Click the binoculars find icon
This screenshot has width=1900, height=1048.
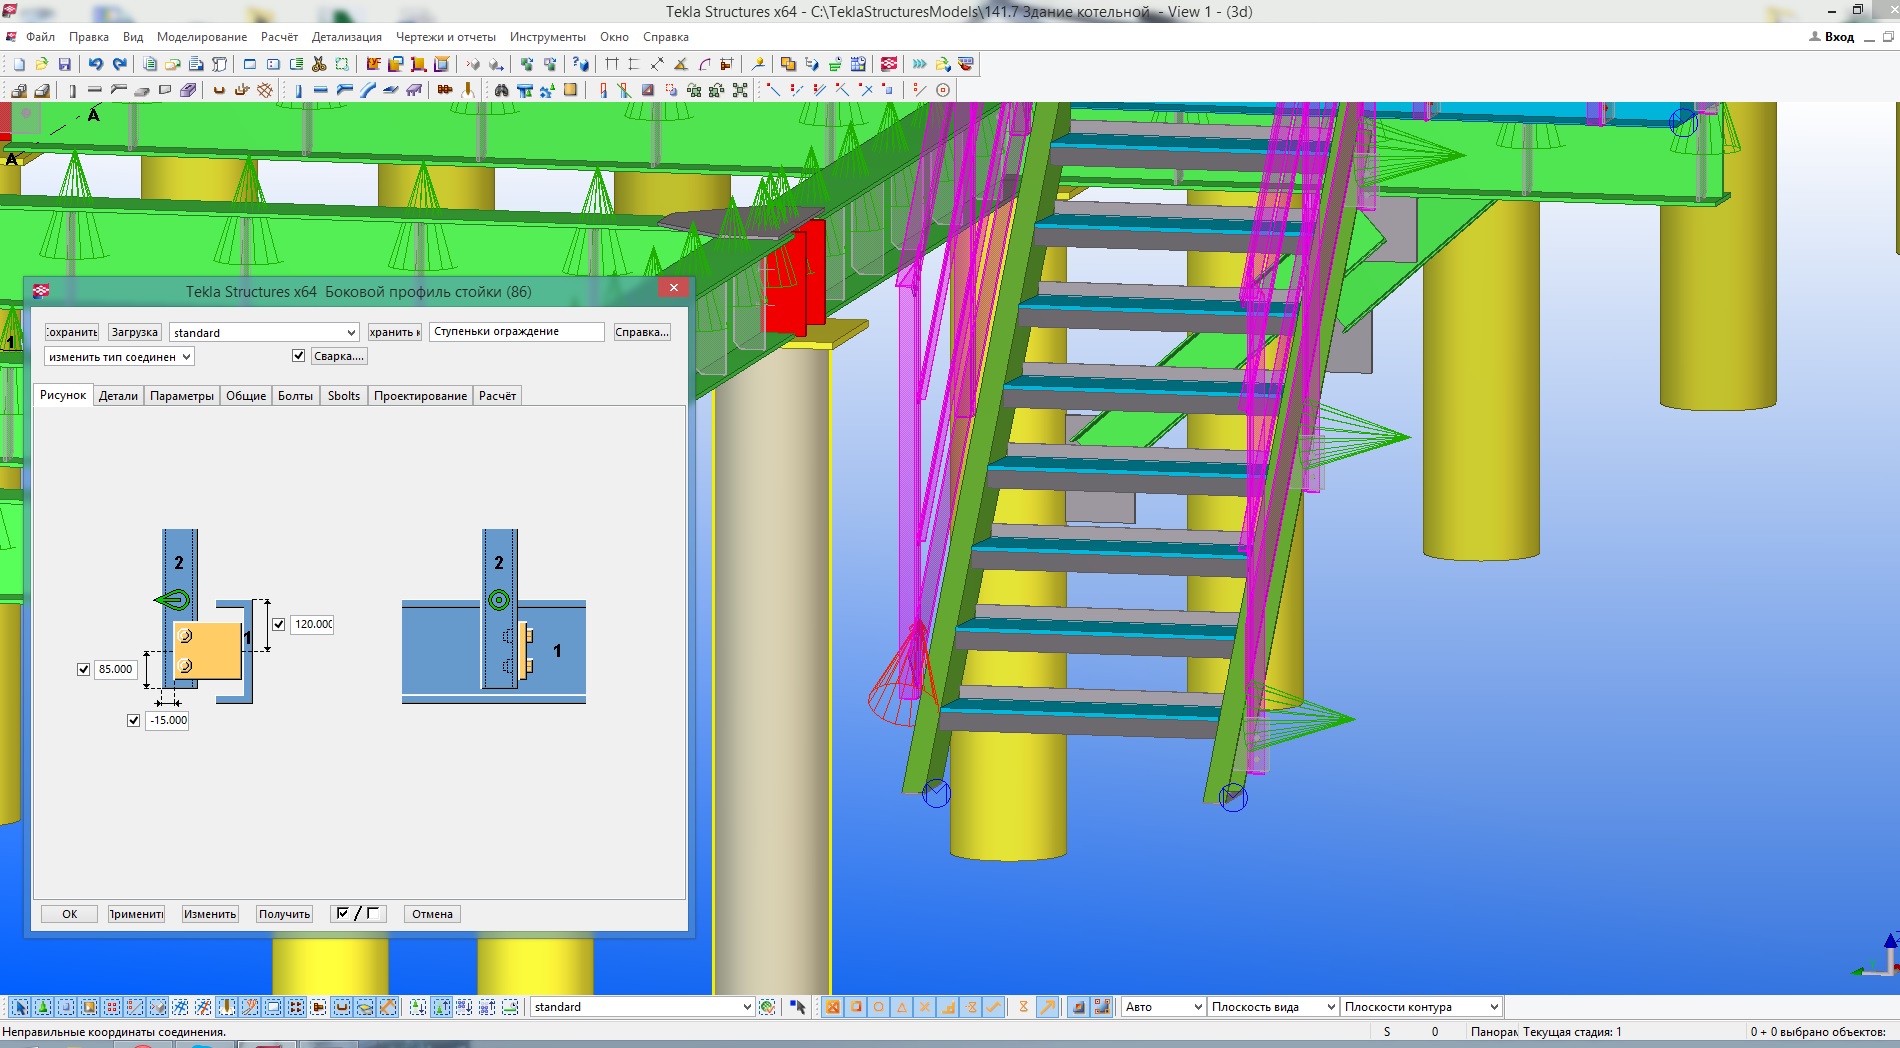tap(501, 90)
